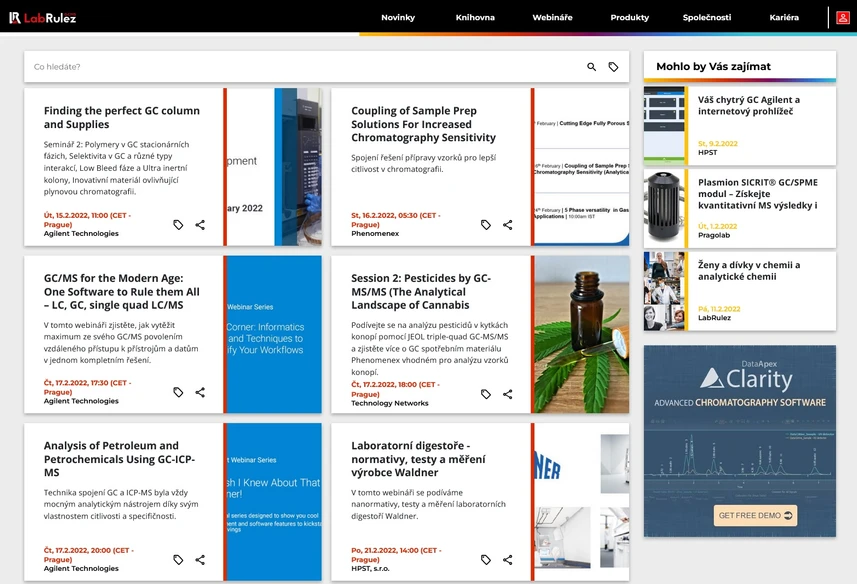Click the tag filter icon in search bar
857x584 pixels.
613,67
